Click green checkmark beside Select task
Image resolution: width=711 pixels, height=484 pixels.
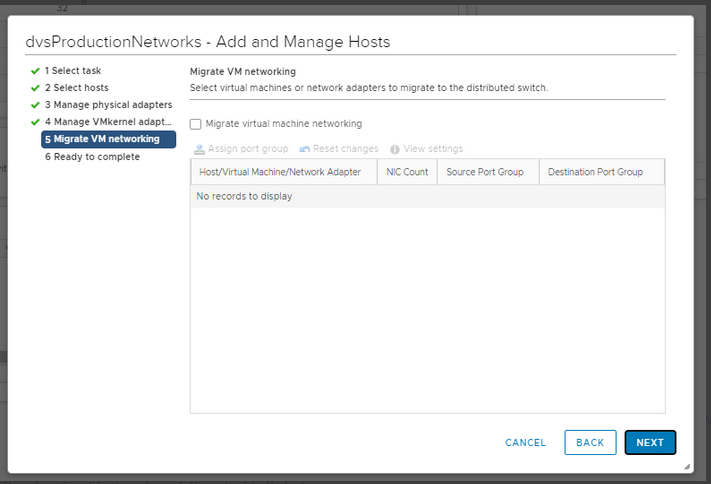tap(35, 71)
